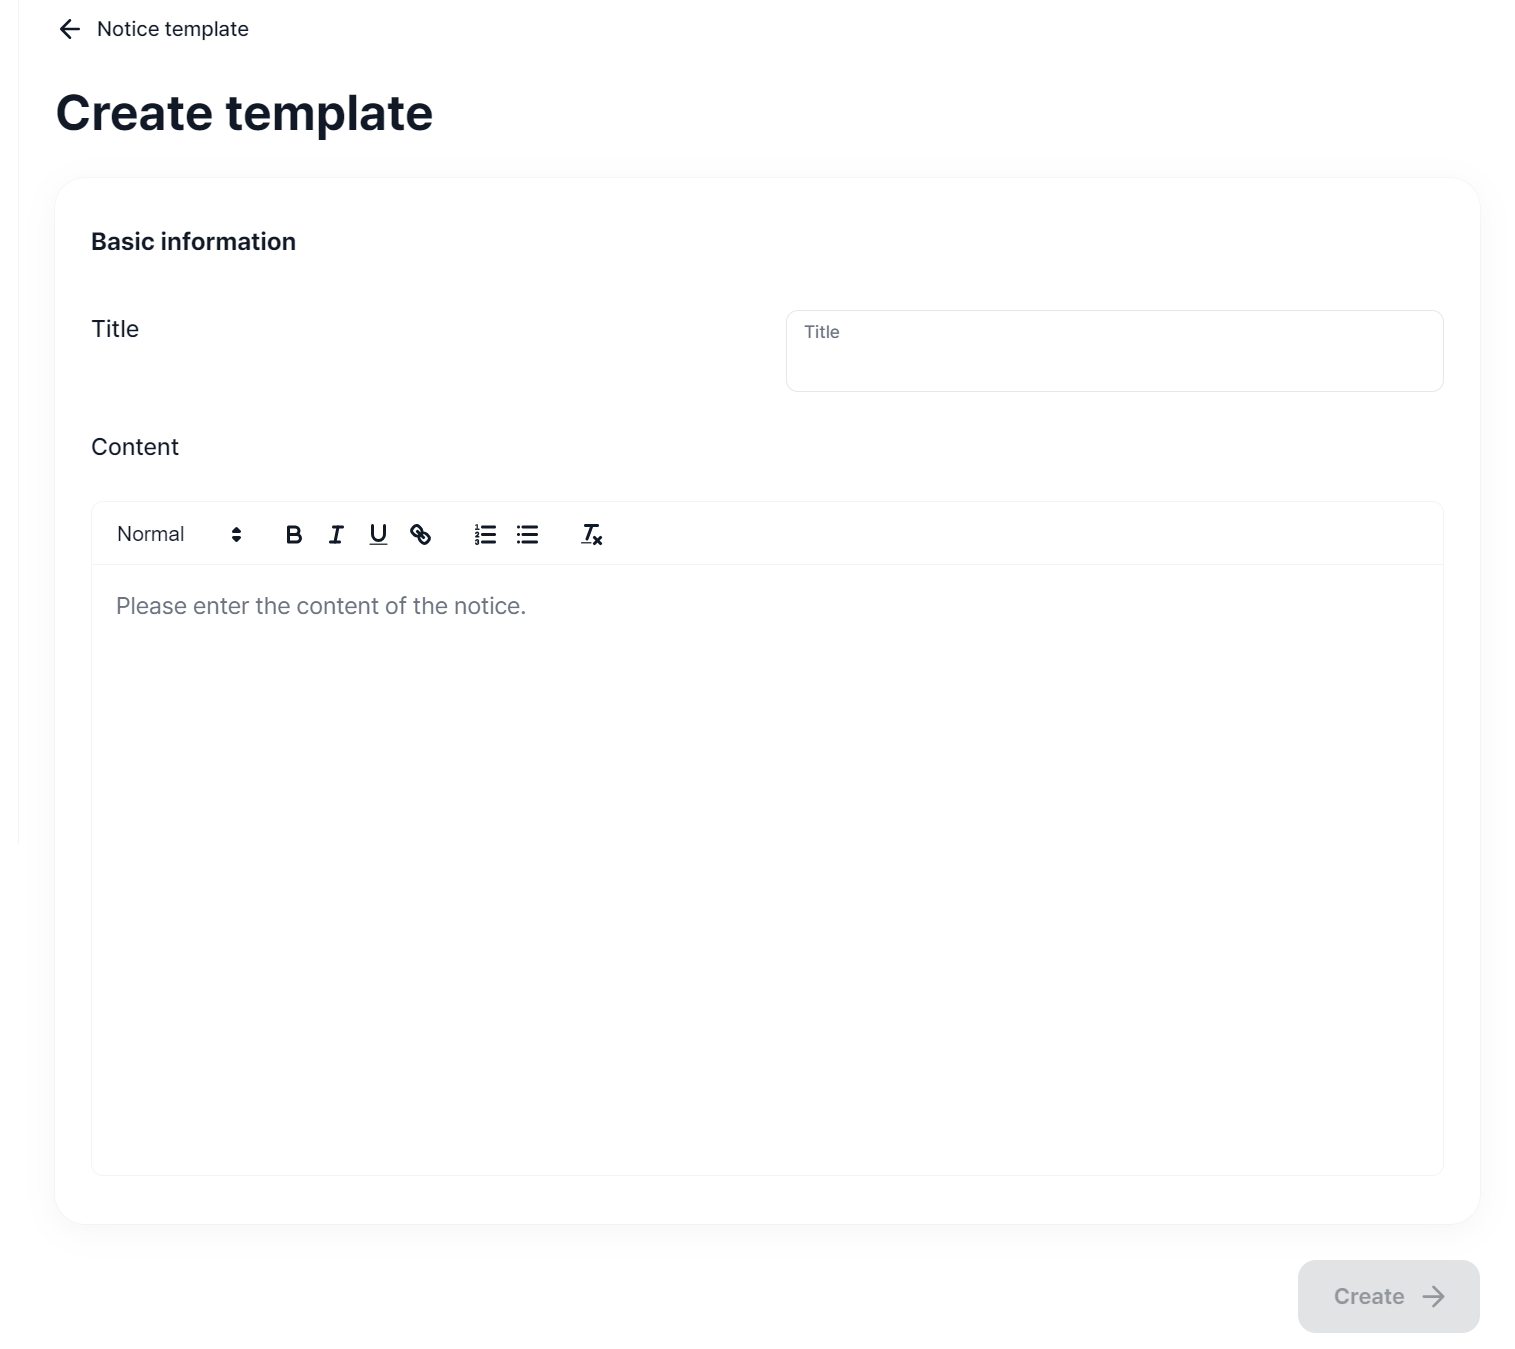Open Notice template from the breadcrumb
Viewport: 1515px width, 1349px height.
click(x=171, y=29)
